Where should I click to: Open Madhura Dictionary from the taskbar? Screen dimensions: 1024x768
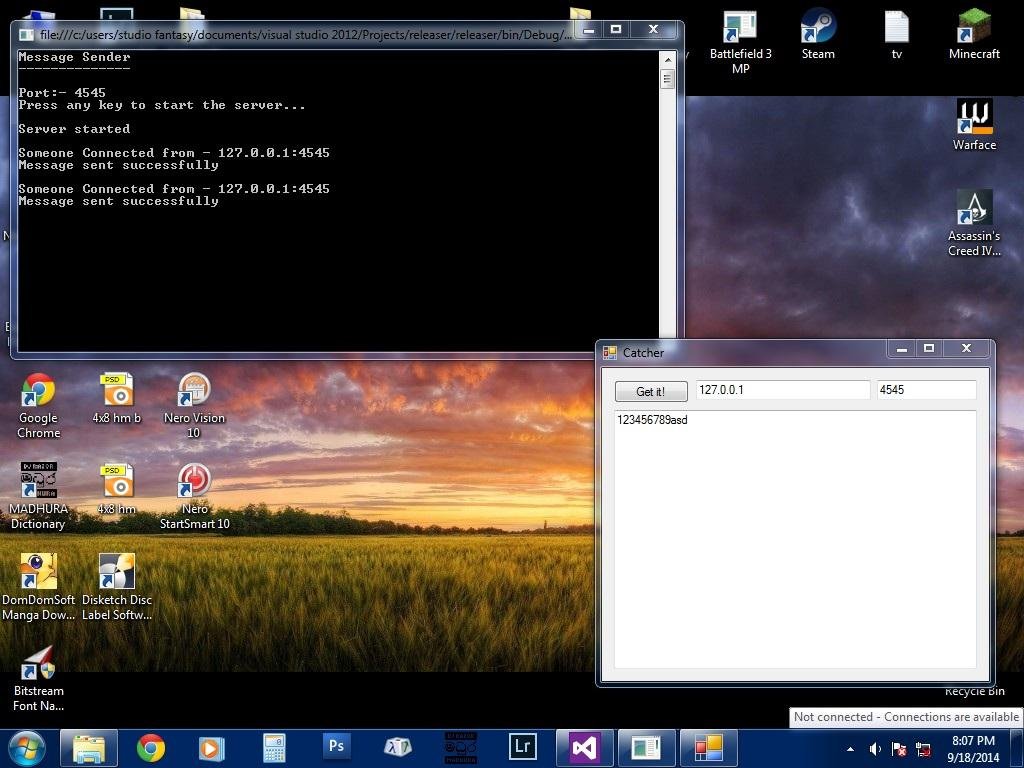click(460, 748)
